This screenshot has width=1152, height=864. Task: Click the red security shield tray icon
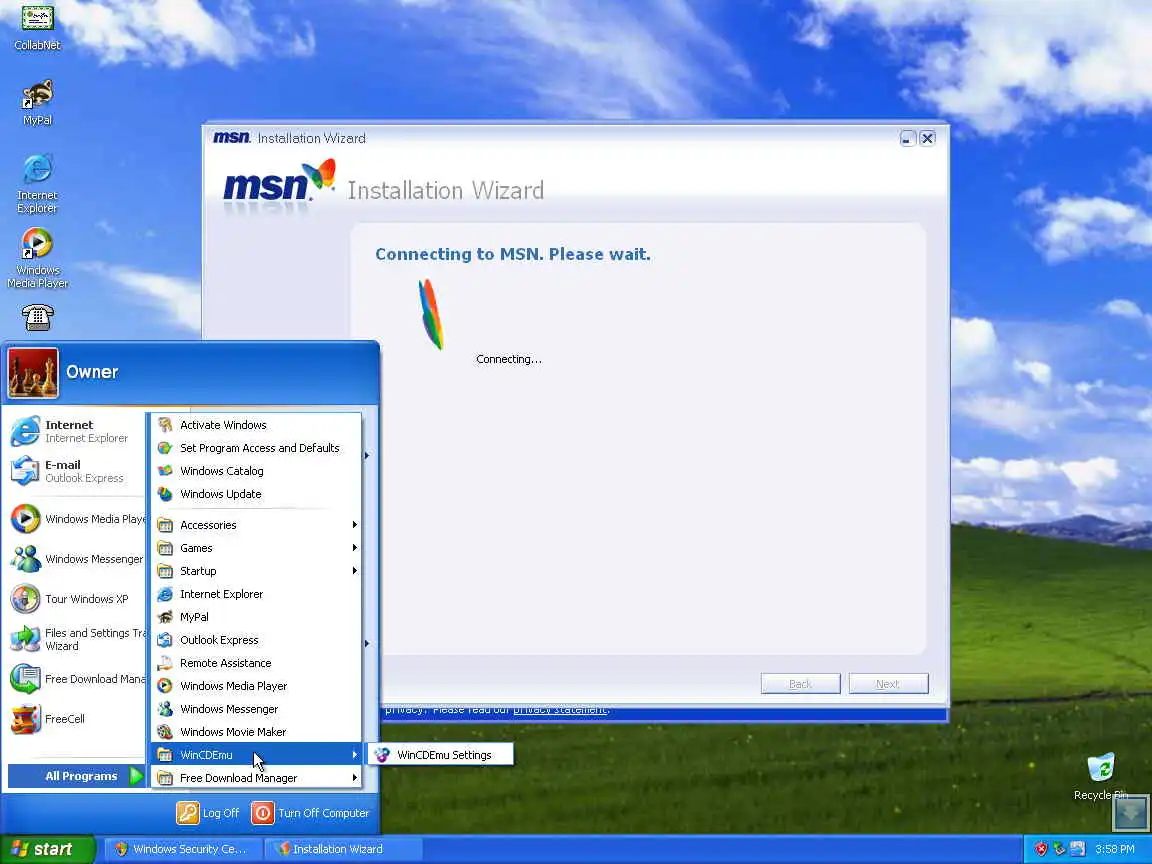1040,849
